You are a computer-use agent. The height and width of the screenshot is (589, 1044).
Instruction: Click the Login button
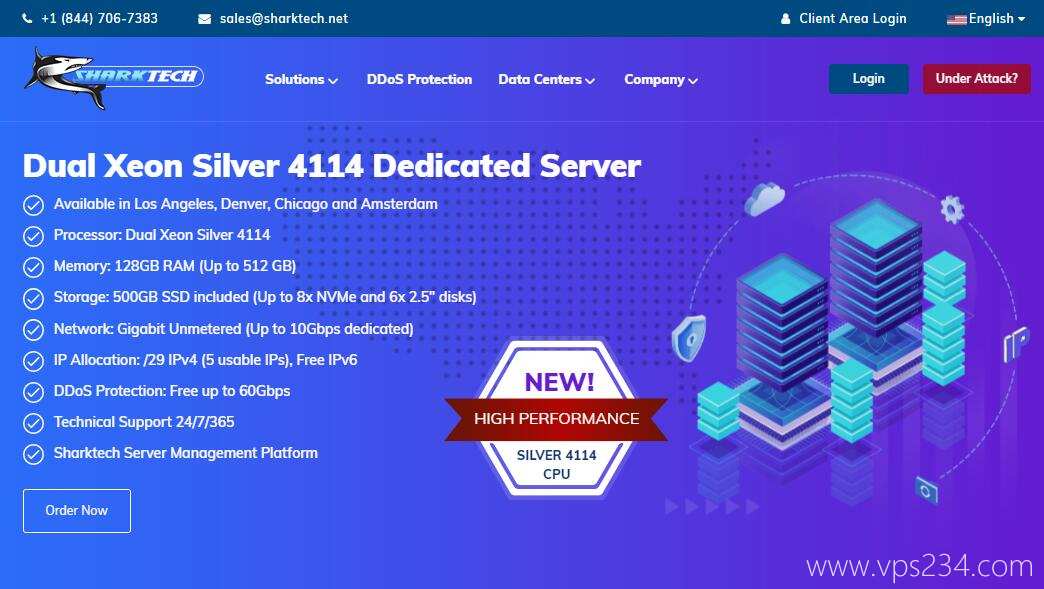coord(868,79)
